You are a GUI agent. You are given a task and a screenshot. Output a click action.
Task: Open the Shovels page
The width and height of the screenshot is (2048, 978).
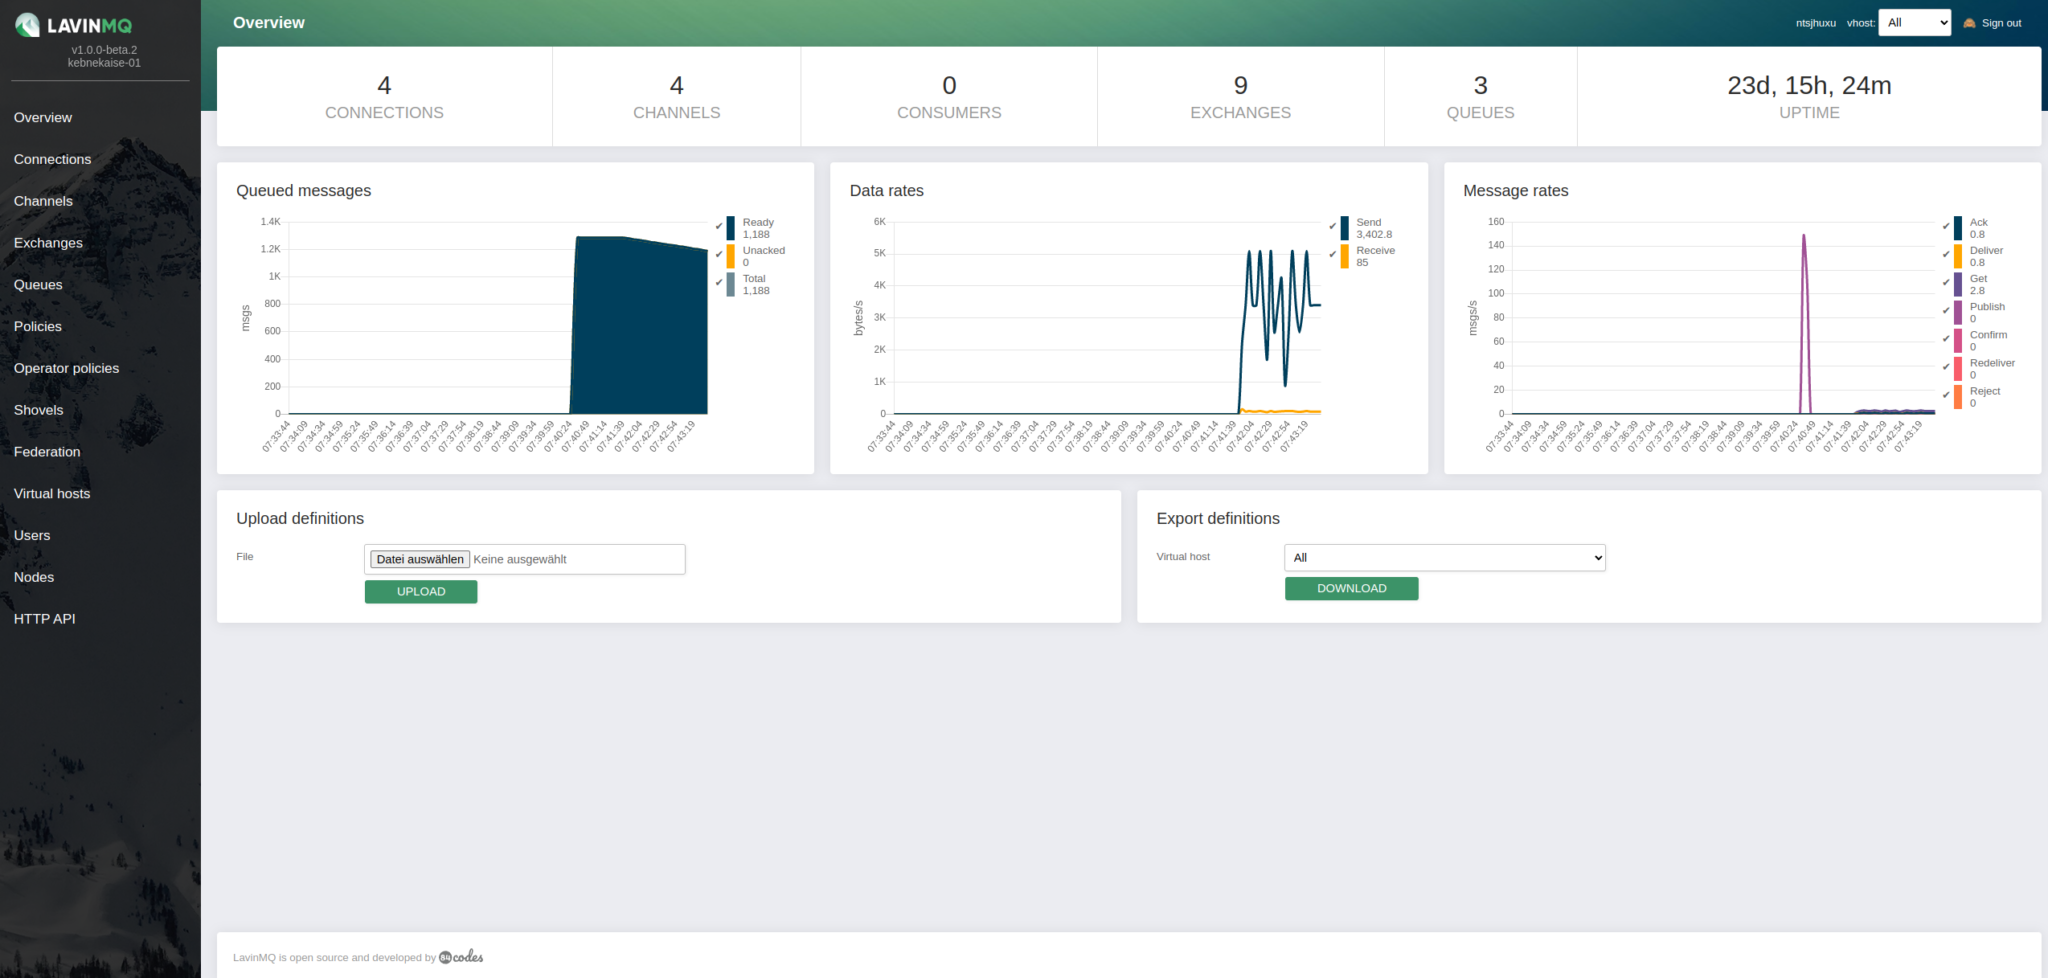point(38,411)
